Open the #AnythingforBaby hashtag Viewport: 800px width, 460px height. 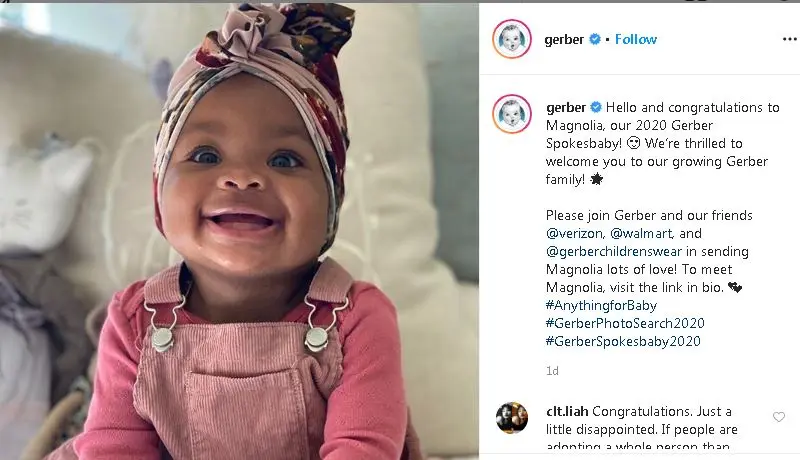(x=601, y=305)
